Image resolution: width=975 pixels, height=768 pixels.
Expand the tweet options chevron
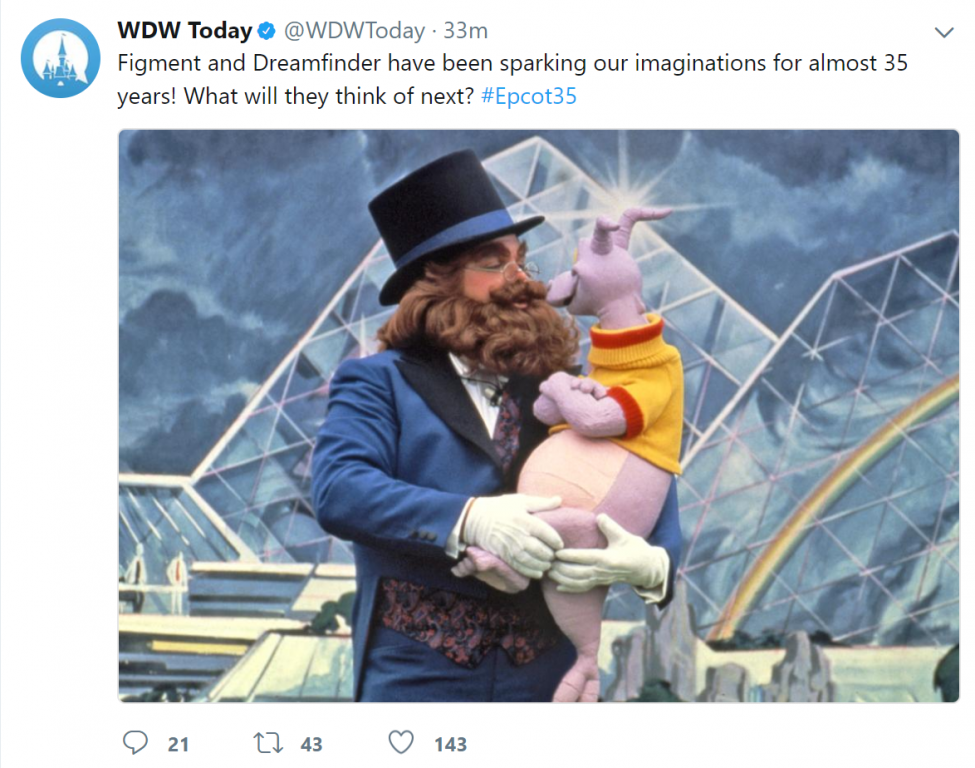coord(944,32)
